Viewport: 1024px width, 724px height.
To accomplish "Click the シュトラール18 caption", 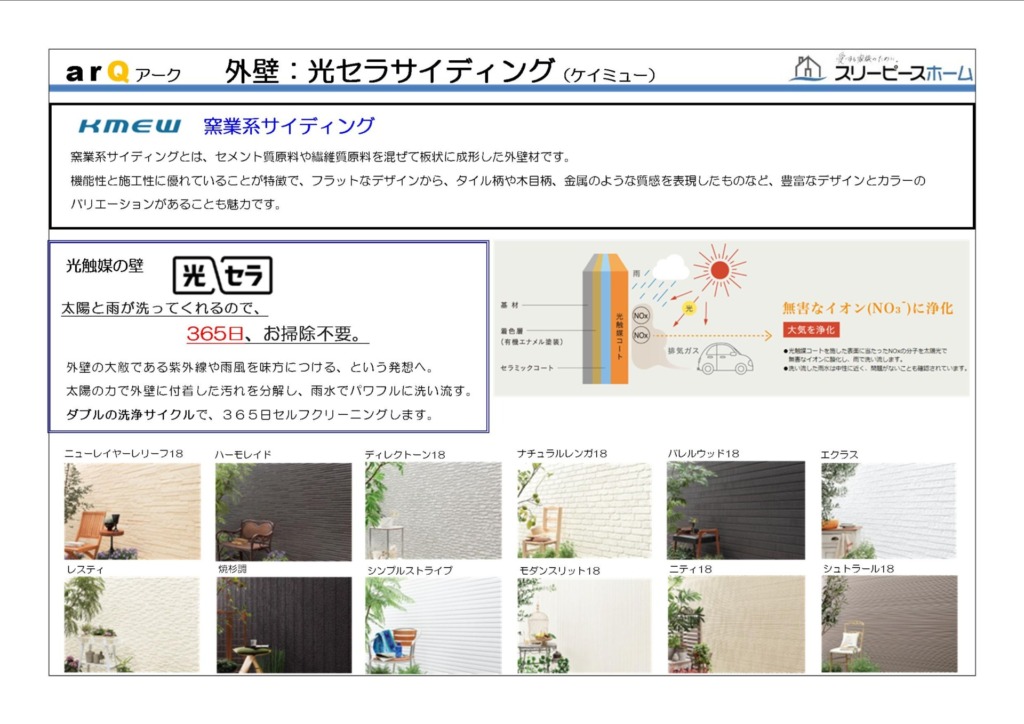I will point(858,569).
